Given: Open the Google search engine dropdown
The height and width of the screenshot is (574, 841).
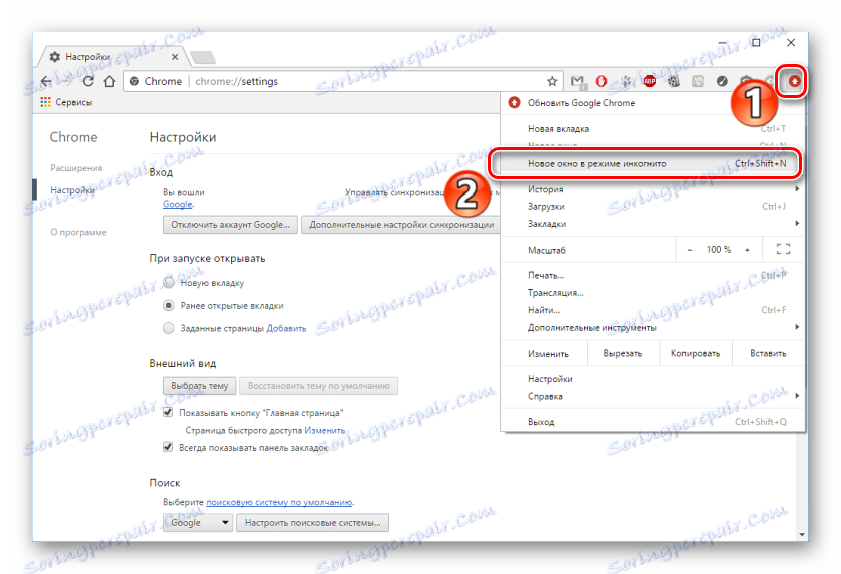Looking at the screenshot, I should tap(198, 523).
